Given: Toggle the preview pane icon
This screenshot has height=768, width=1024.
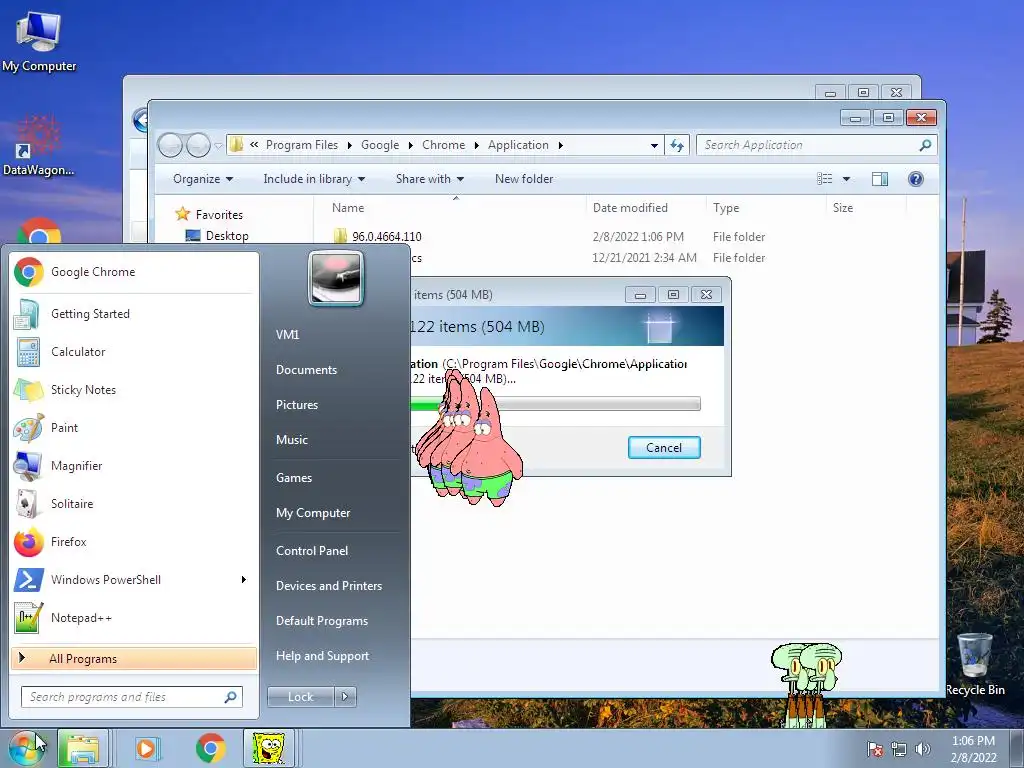Looking at the screenshot, I should coord(880,179).
